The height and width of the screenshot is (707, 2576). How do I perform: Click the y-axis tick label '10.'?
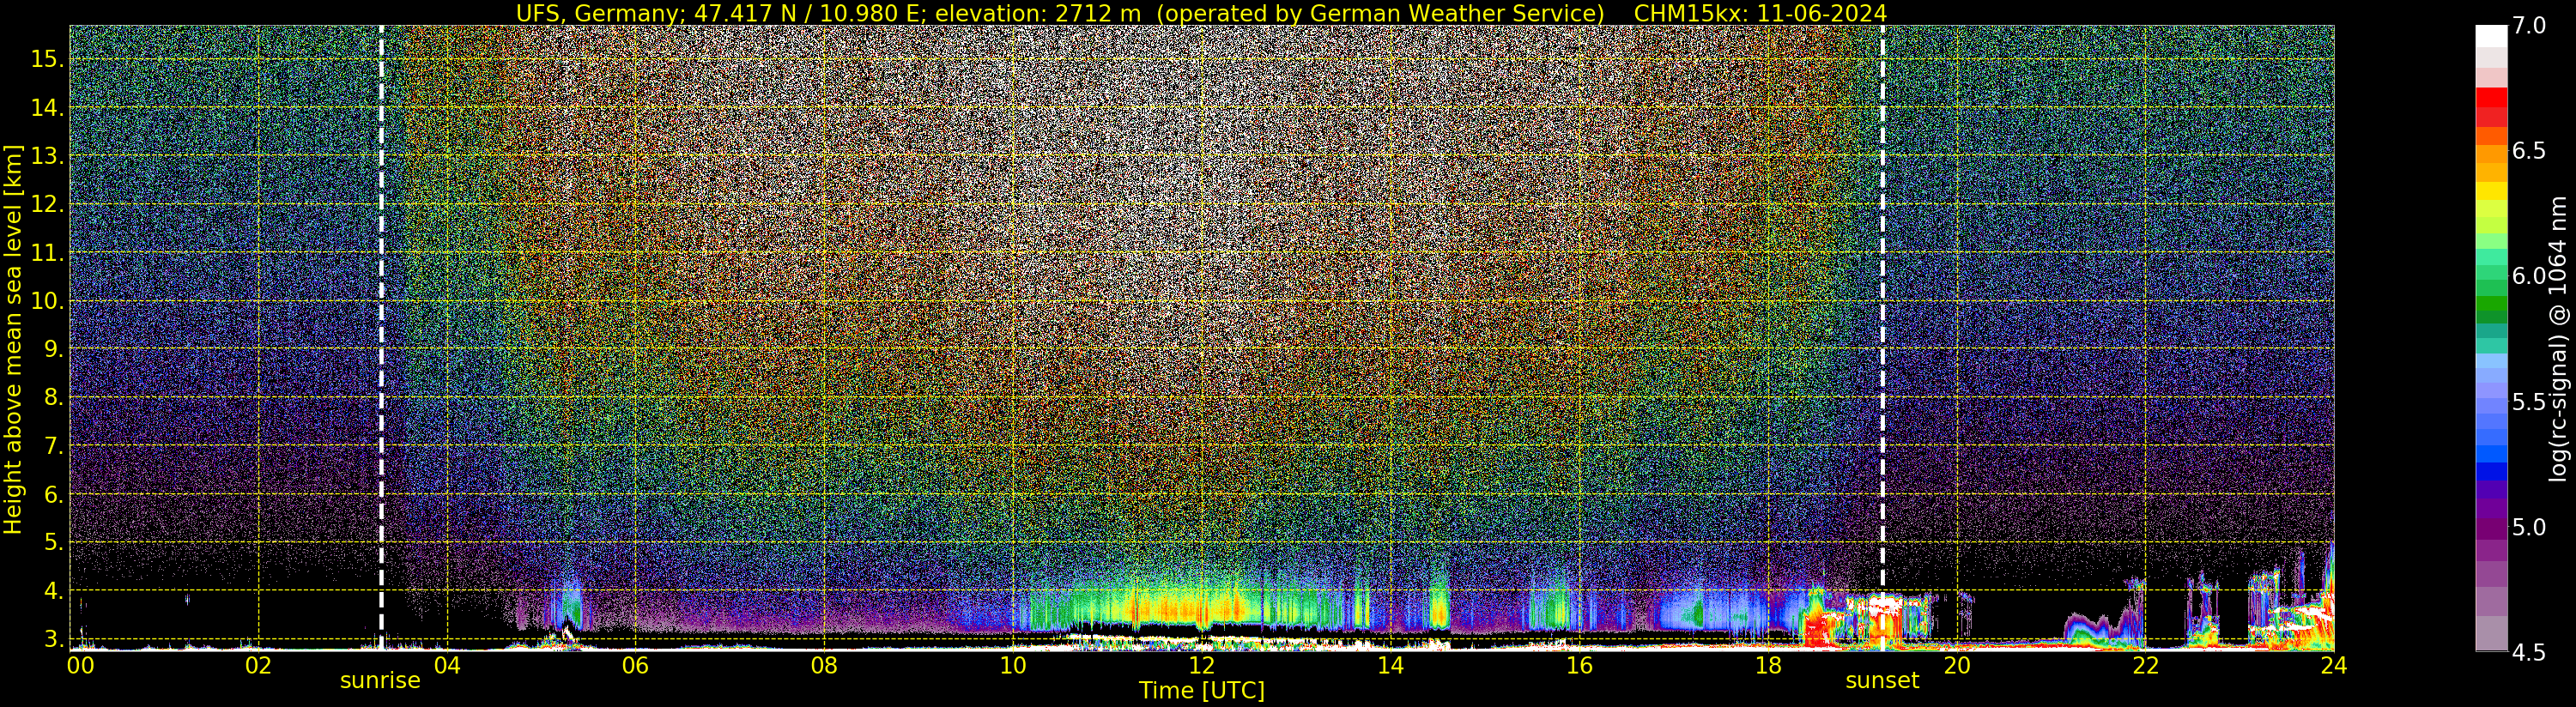point(47,301)
